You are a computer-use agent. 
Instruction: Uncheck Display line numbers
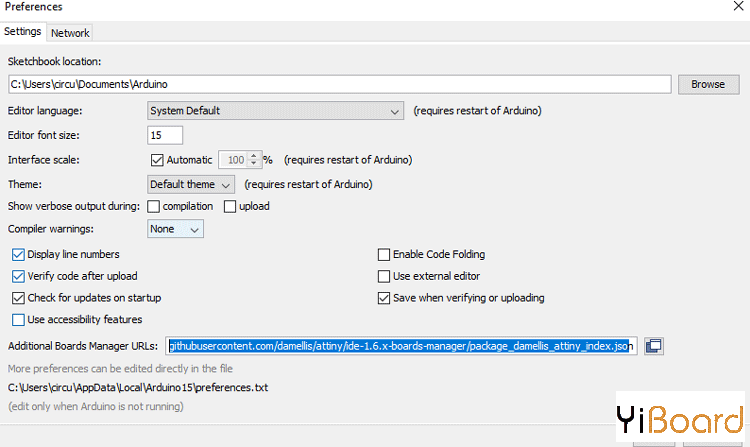pos(18,255)
